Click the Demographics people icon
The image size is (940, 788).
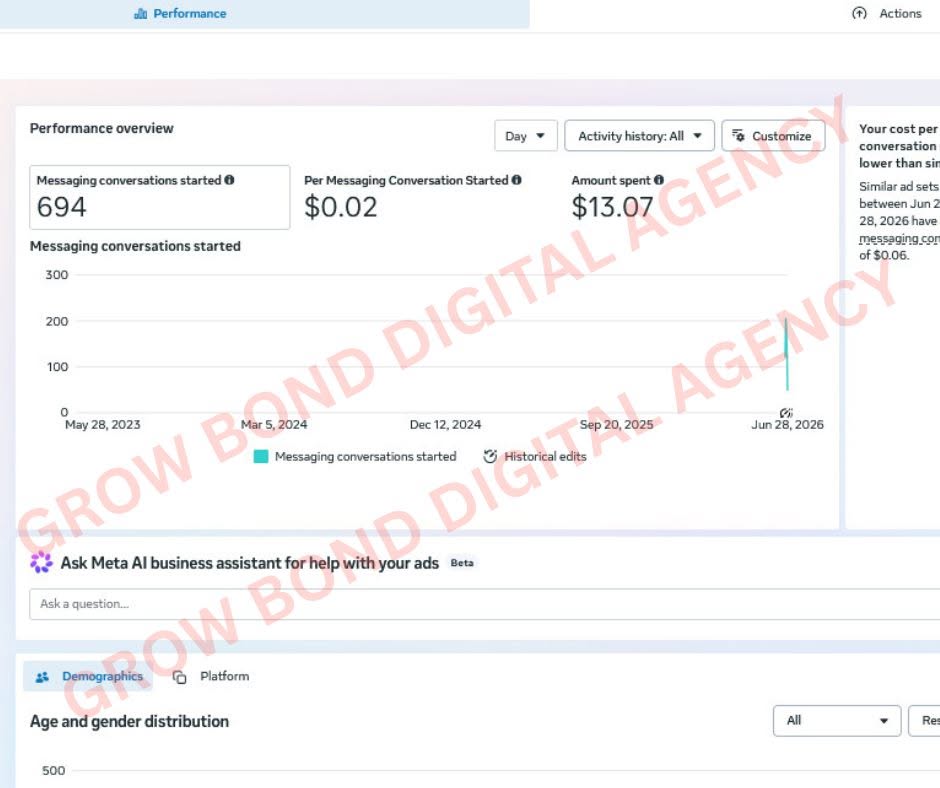tap(42, 677)
